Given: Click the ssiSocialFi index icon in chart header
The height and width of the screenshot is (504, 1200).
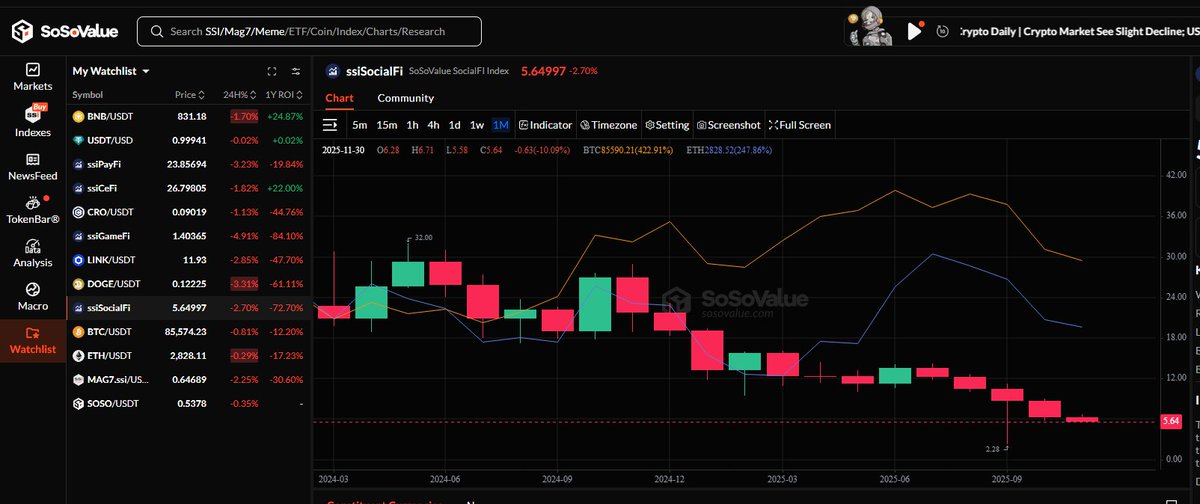Looking at the screenshot, I should click(x=333, y=71).
